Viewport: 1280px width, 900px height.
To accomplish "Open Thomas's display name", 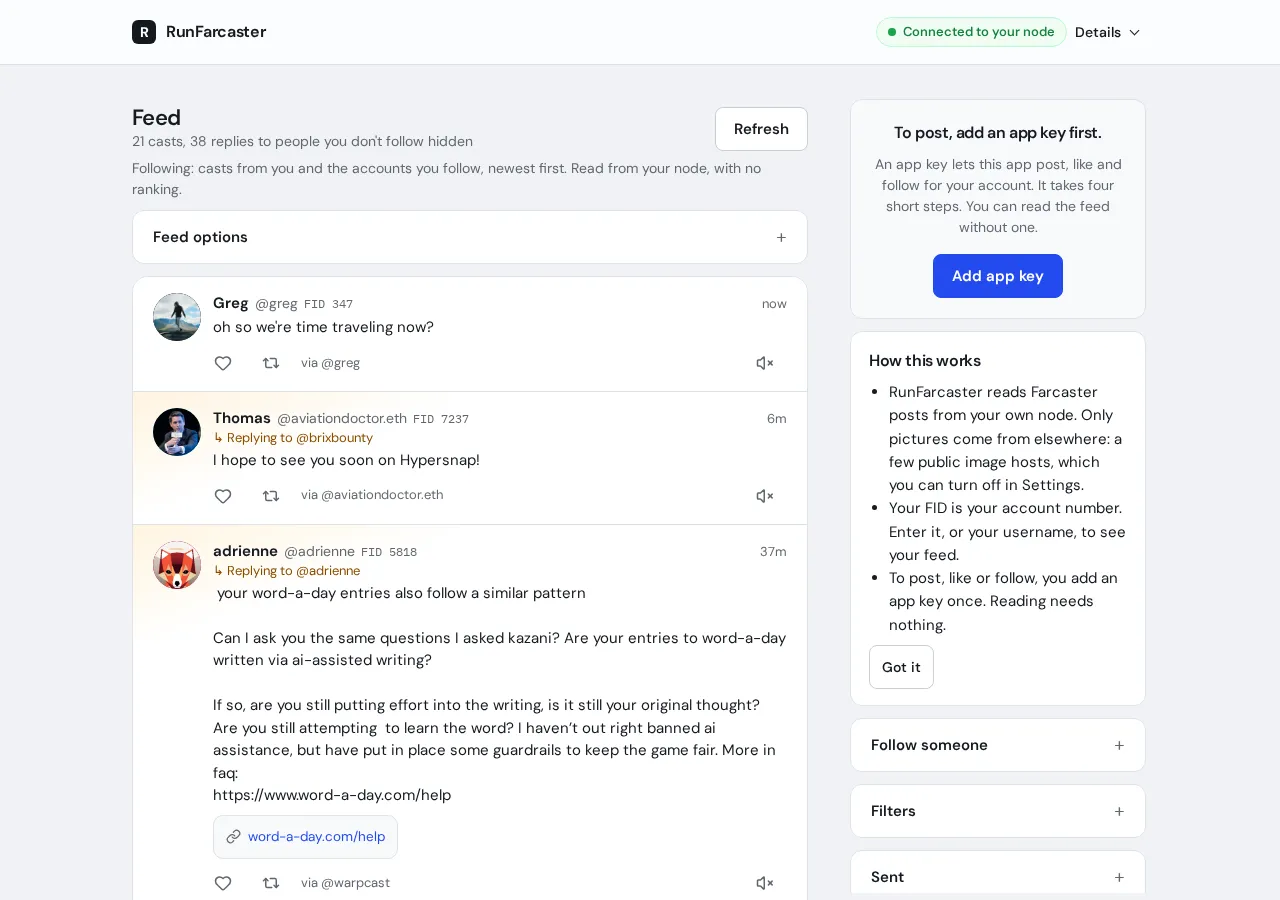I will (x=242, y=418).
